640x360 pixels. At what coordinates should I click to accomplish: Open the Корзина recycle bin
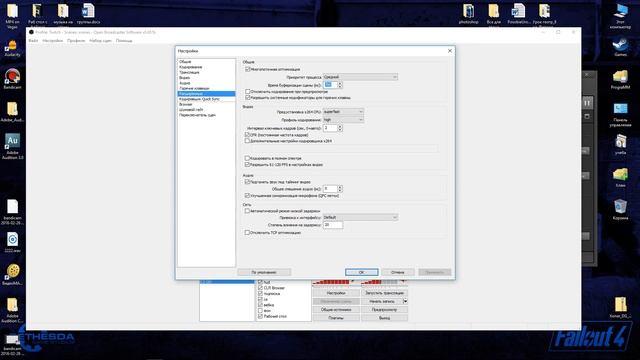(x=620, y=209)
